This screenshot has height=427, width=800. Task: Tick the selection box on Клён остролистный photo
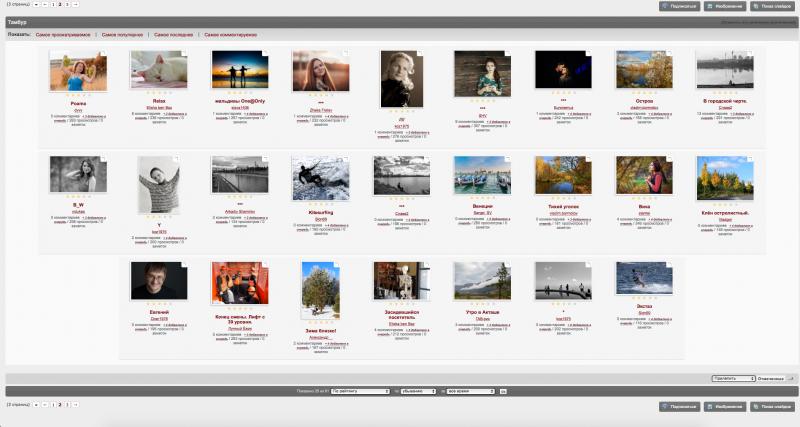click(750, 159)
